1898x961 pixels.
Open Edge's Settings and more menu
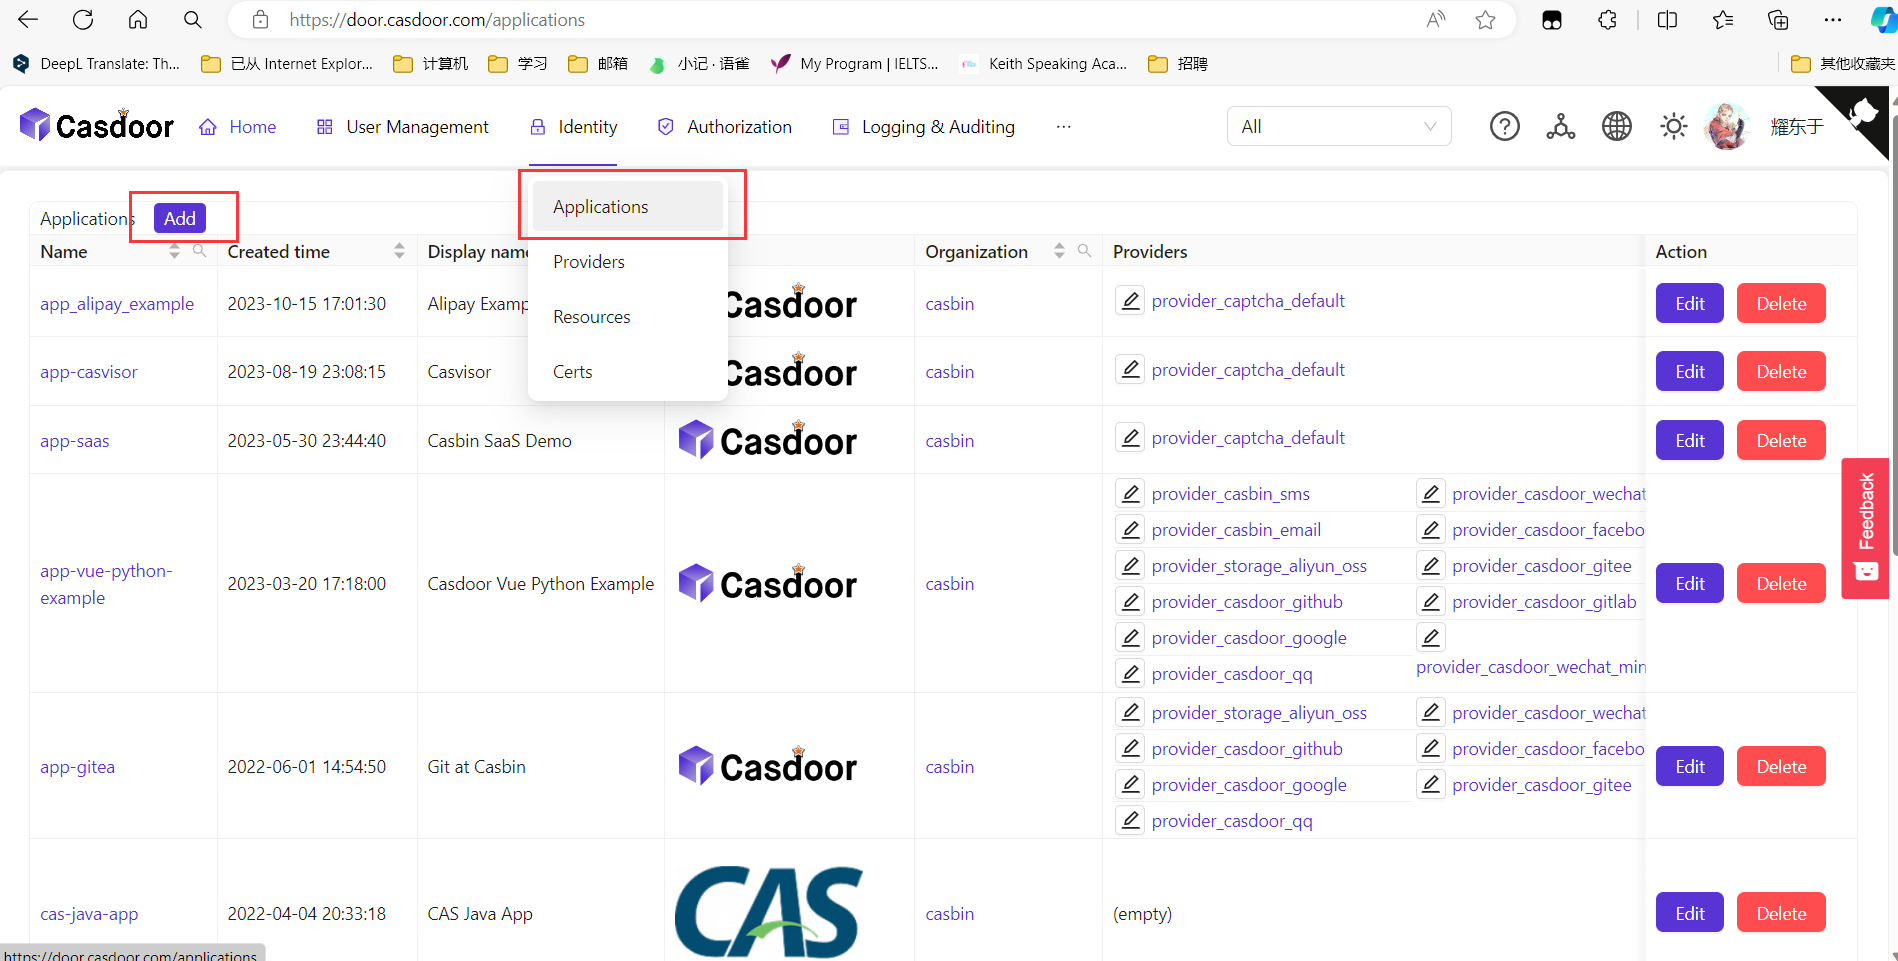click(1833, 19)
